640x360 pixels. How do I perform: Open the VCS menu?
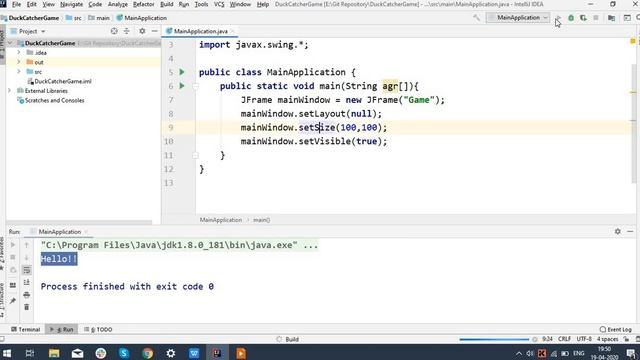click(x=219, y=4)
